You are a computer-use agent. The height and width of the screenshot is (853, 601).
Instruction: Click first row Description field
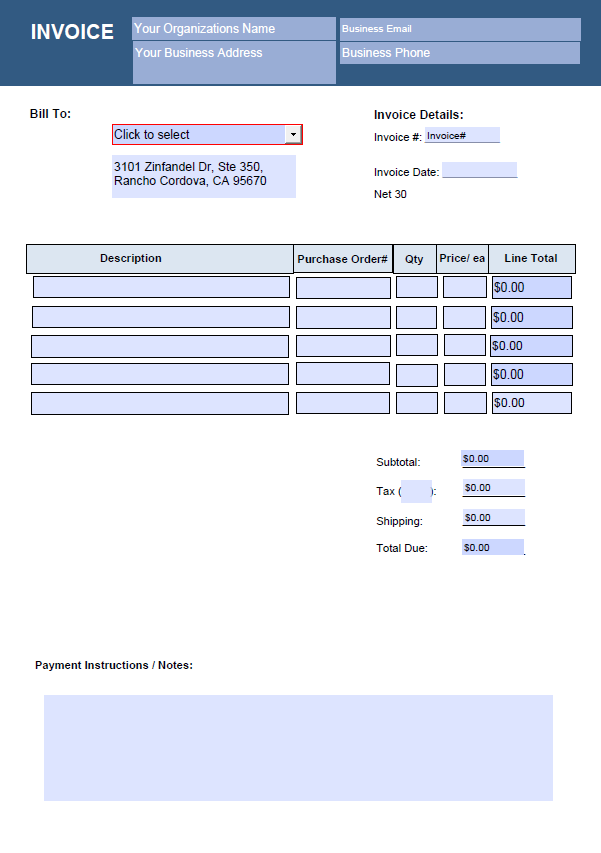(x=161, y=287)
